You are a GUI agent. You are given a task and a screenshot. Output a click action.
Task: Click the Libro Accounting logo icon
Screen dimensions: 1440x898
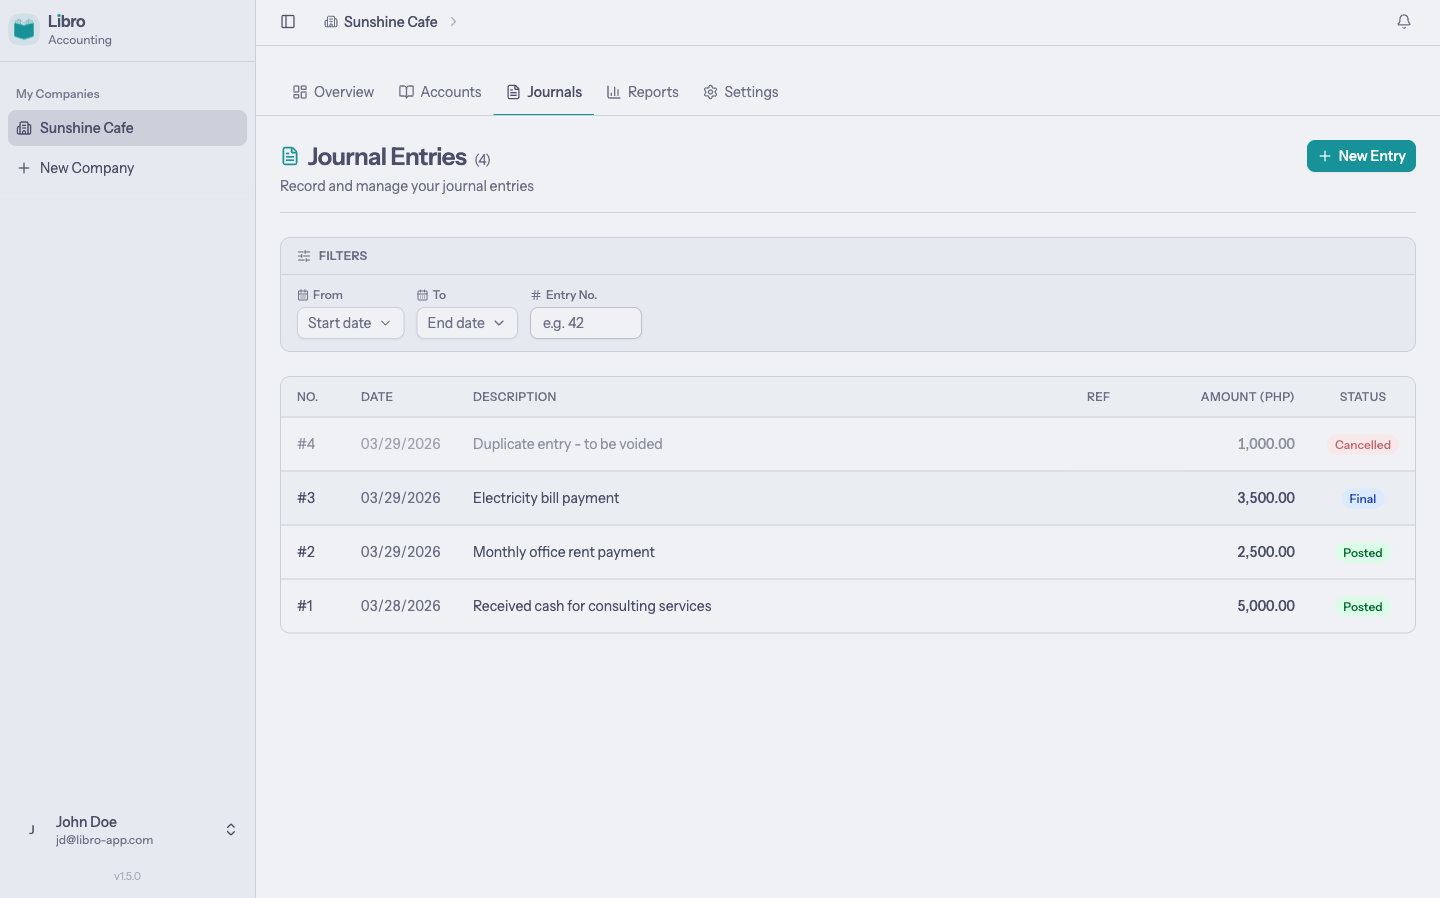[x=23, y=28]
